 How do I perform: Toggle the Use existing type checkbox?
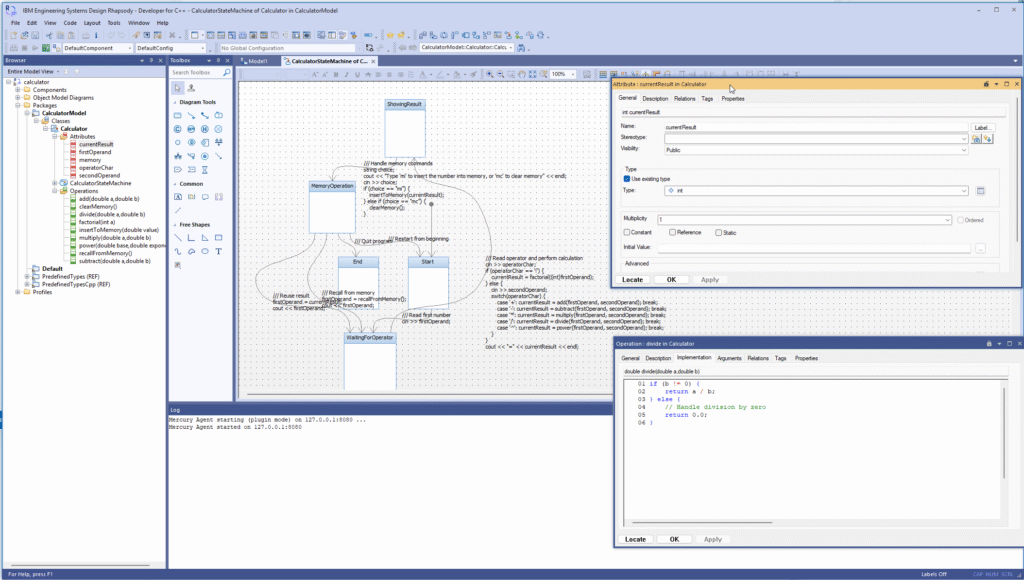627,179
